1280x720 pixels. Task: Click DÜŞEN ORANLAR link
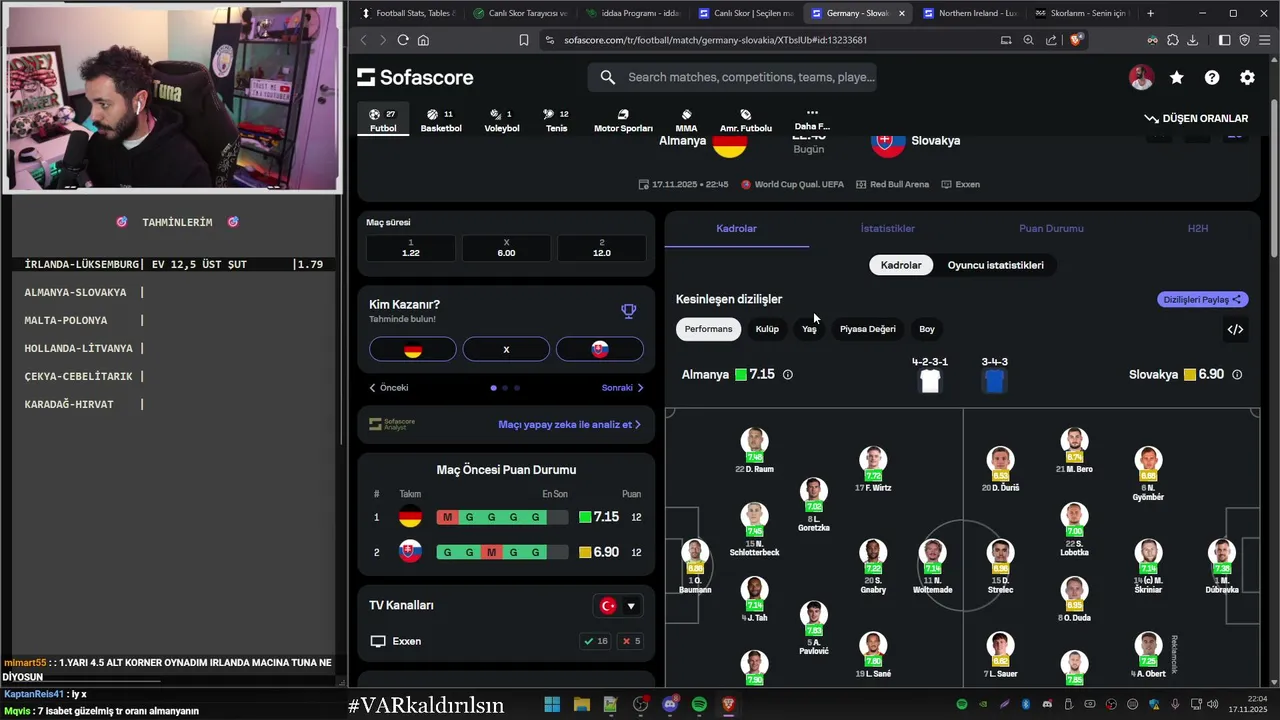click(x=1197, y=118)
